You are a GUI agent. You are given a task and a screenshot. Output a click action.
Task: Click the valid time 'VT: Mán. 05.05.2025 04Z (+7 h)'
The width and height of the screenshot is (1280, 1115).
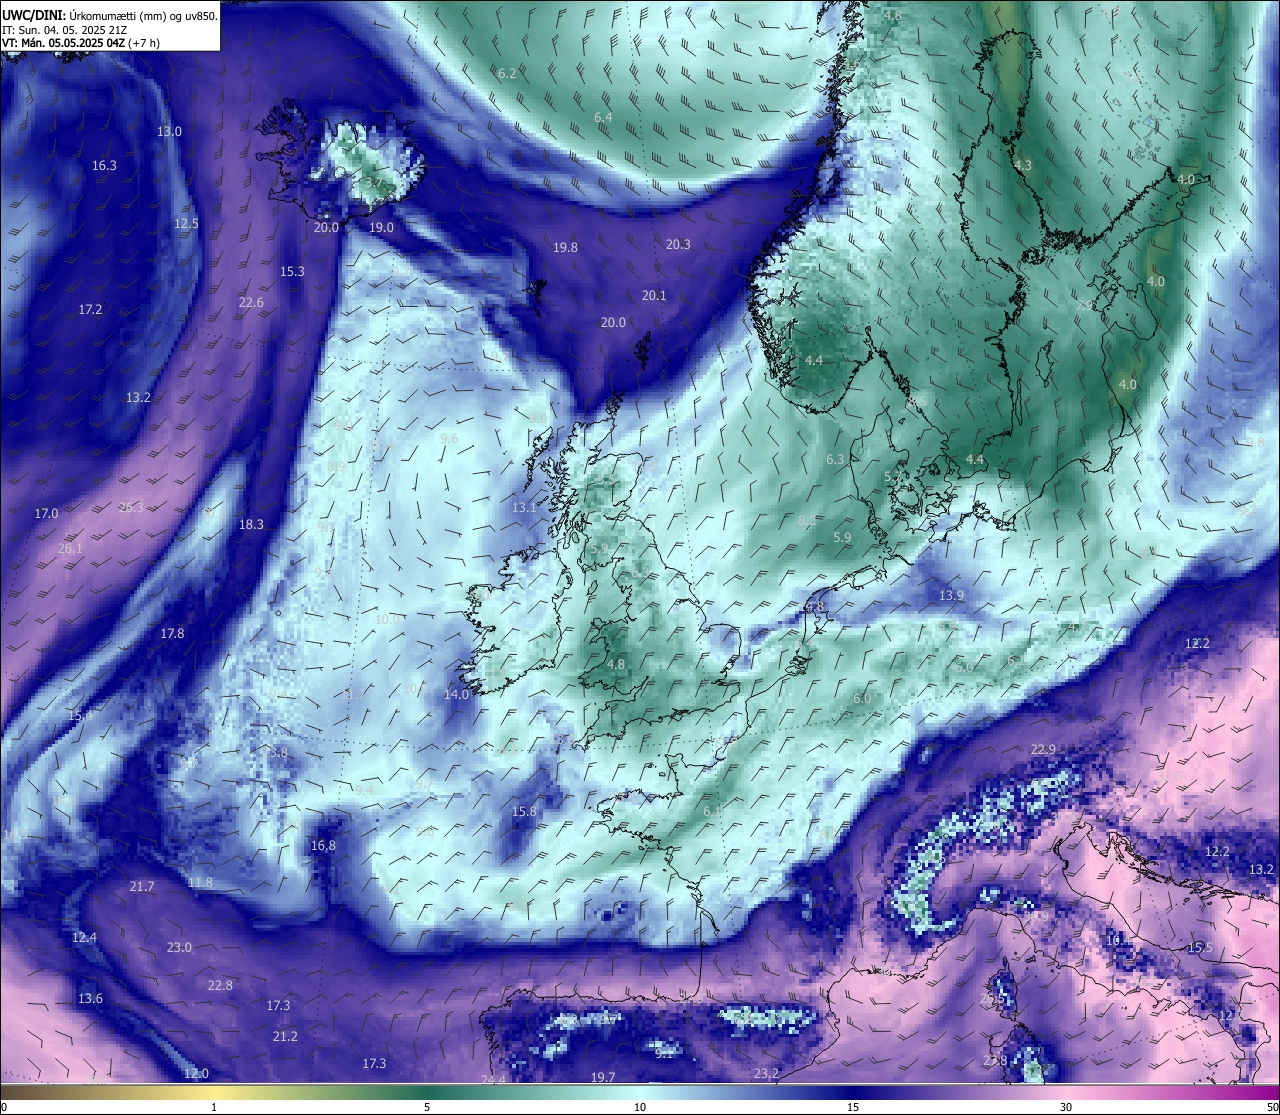[81, 43]
